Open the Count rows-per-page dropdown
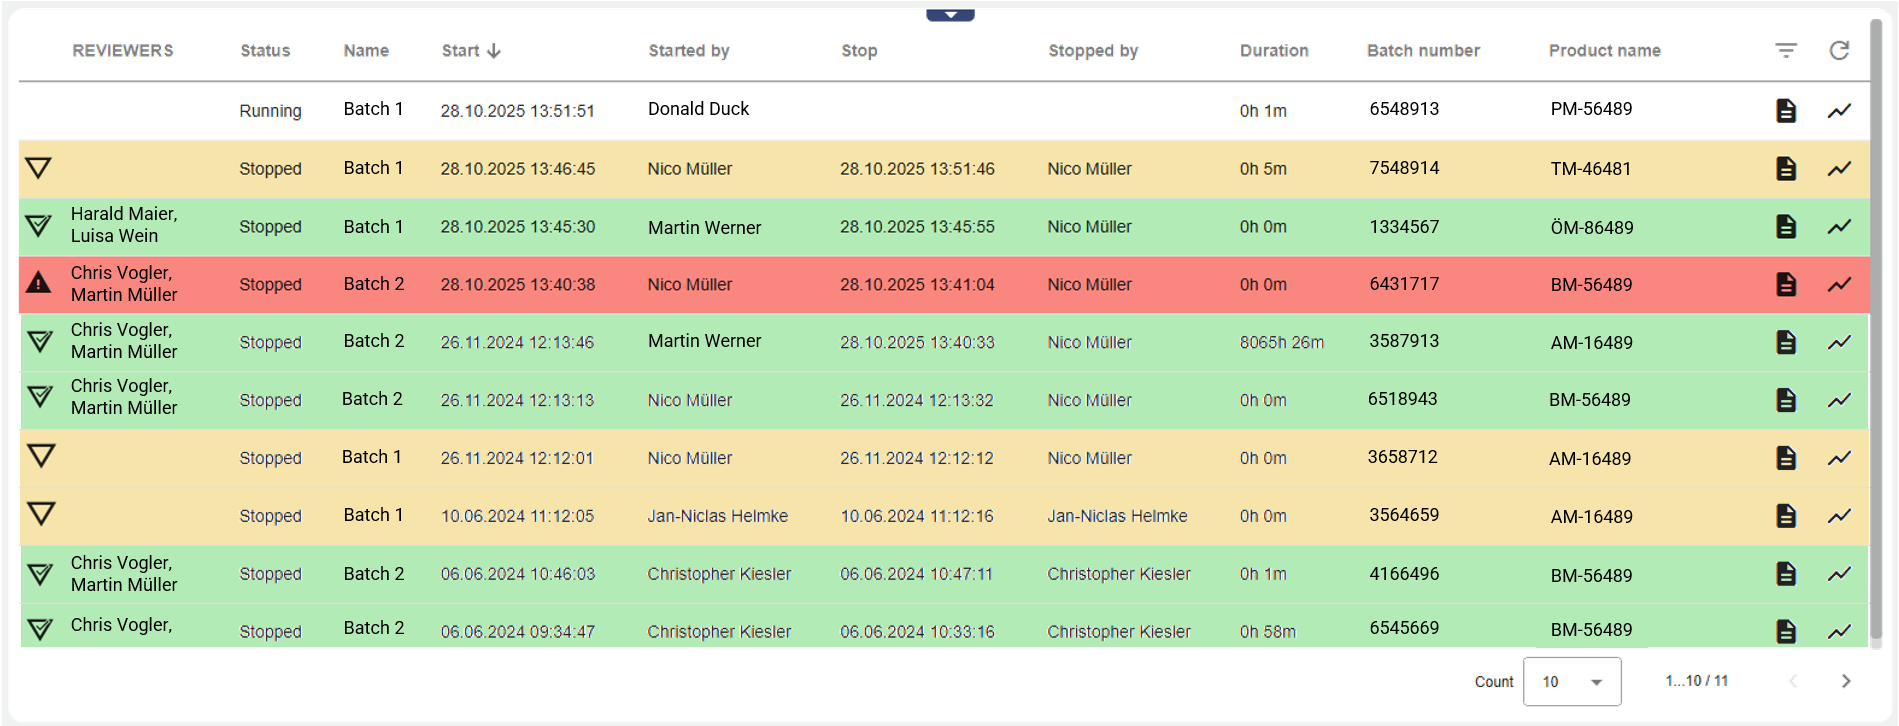The height and width of the screenshot is (726, 1899). click(x=1571, y=682)
